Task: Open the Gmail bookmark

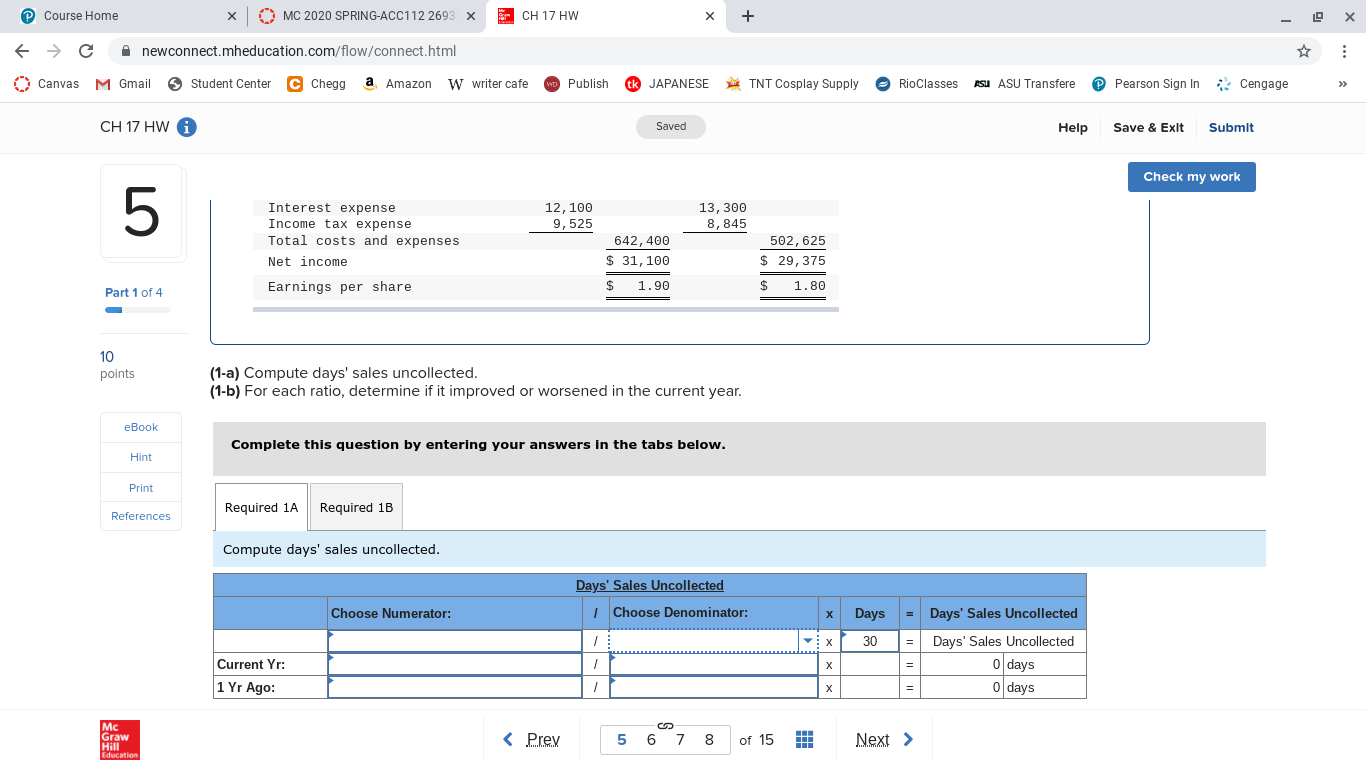Action: point(123,84)
